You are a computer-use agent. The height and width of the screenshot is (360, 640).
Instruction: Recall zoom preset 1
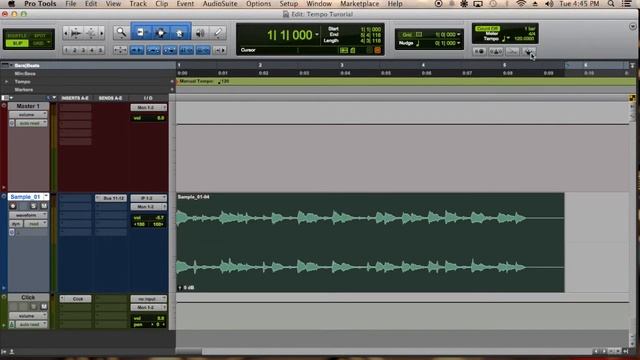[67, 50]
